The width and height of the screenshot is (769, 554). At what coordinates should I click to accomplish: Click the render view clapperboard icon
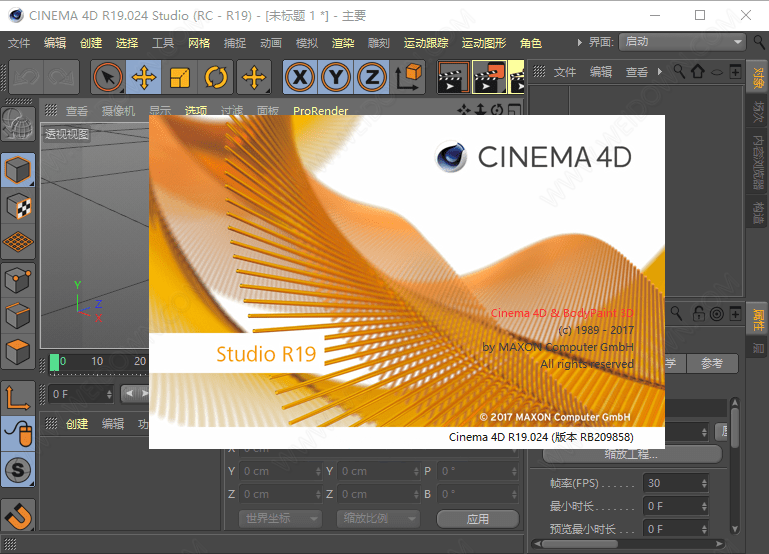[x=453, y=77]
